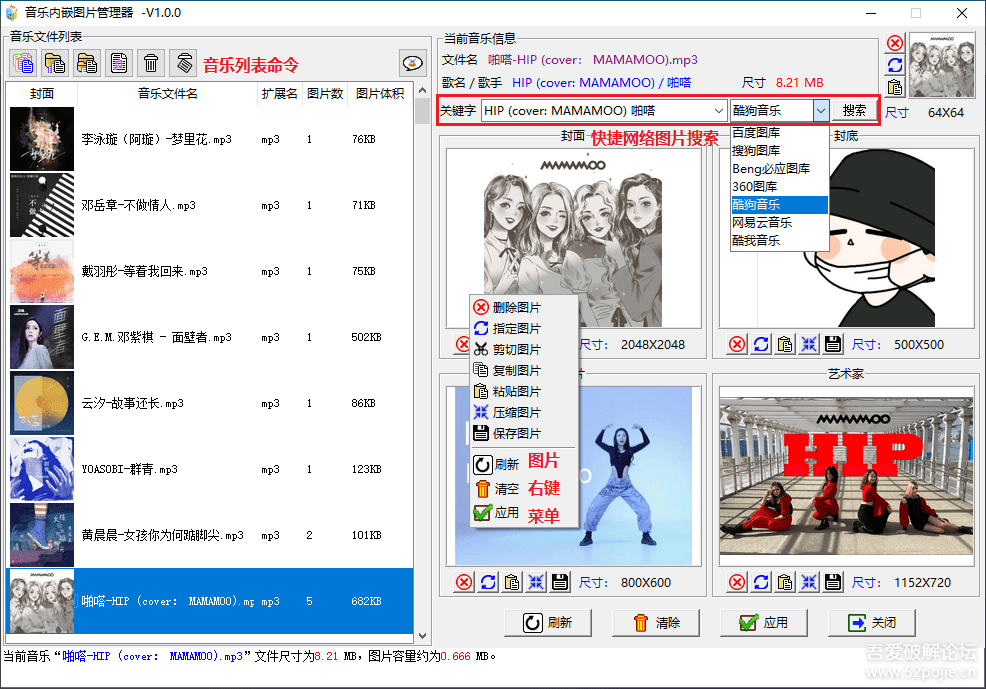Click the trash can icon in music list toolbar

pos(150,63)
